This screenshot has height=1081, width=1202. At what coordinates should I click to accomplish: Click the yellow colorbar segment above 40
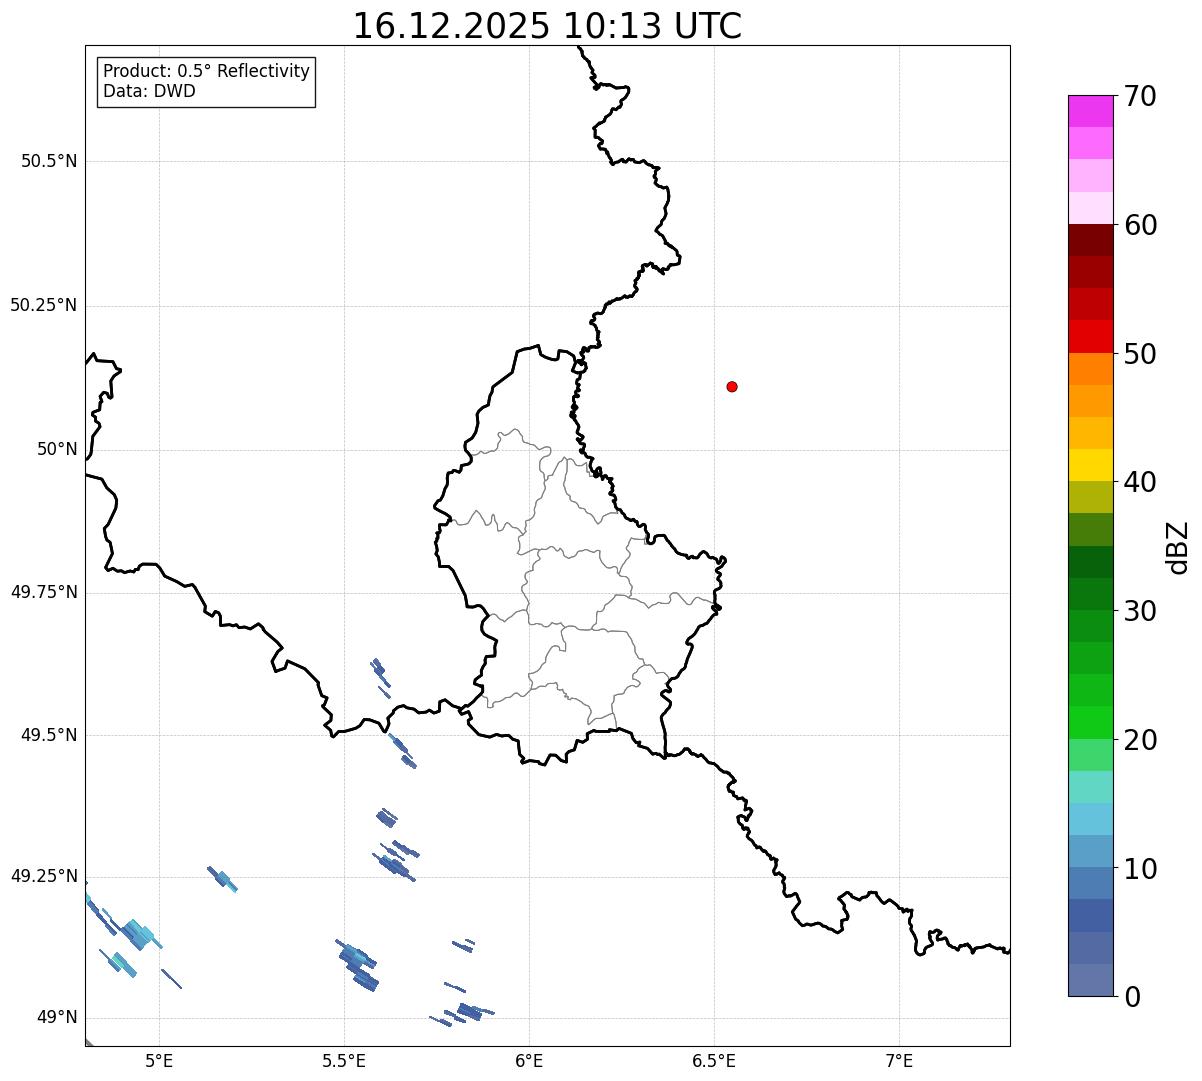[1090, 465]
